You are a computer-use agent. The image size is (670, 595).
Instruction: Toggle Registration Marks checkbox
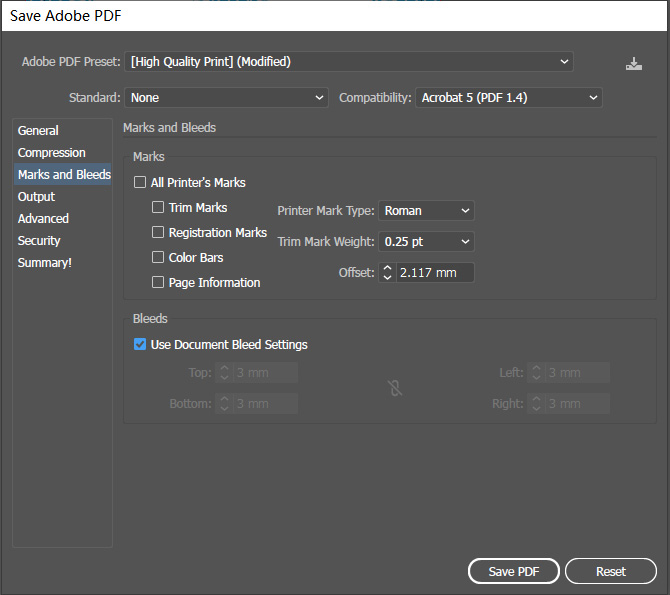coord(158,232)
